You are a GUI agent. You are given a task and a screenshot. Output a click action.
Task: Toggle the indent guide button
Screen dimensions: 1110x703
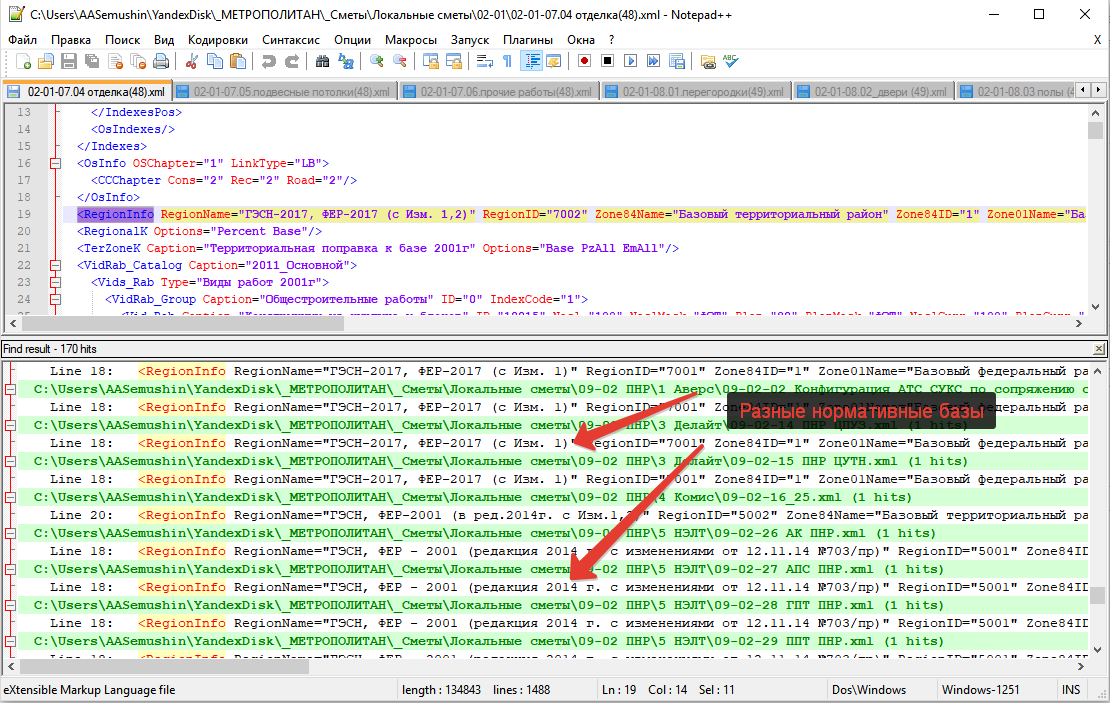(529, 62)
